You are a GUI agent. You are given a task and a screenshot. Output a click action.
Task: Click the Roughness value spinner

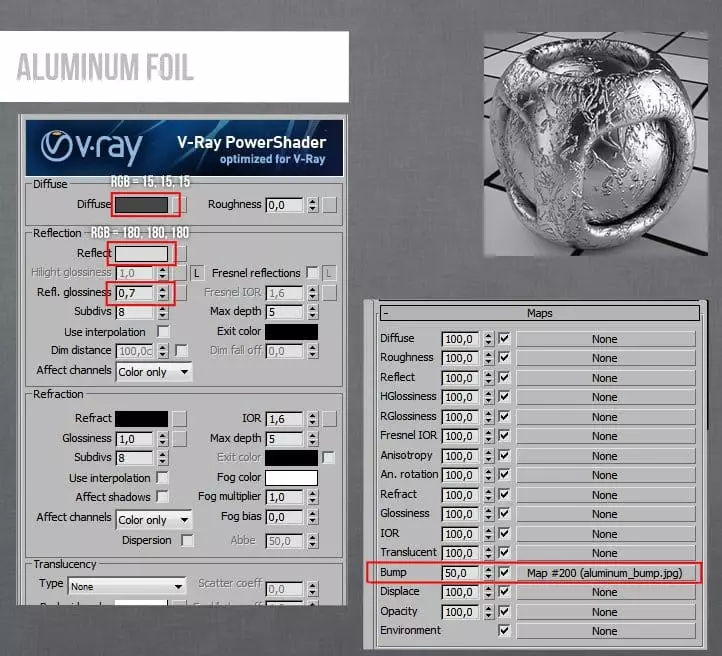[x=313, y=205]
